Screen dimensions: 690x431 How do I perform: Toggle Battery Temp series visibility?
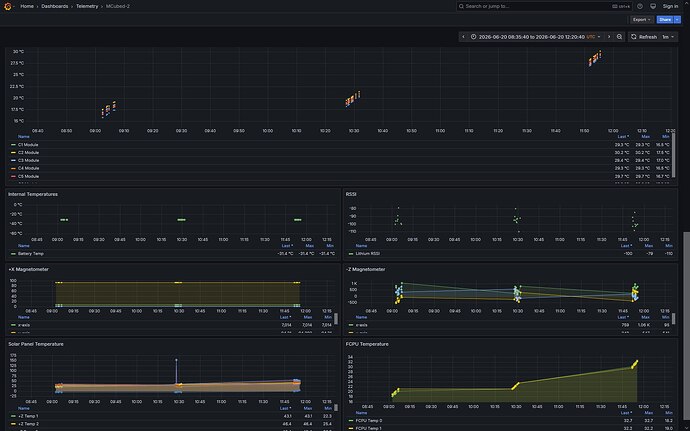click(30, 254)
